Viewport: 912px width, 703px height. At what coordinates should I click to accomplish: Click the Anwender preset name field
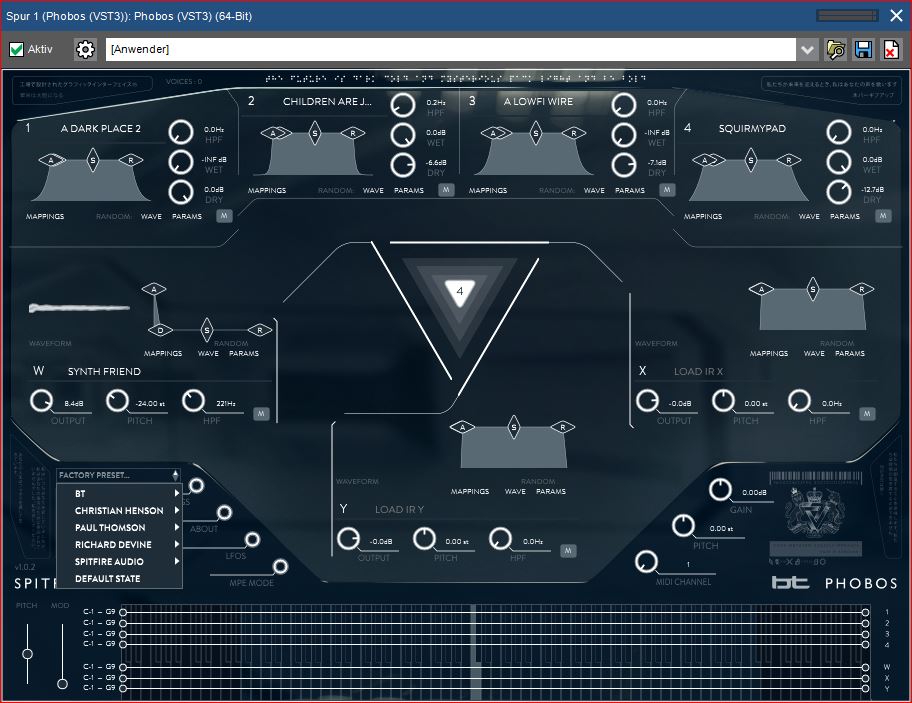click(x=451, y=49)
